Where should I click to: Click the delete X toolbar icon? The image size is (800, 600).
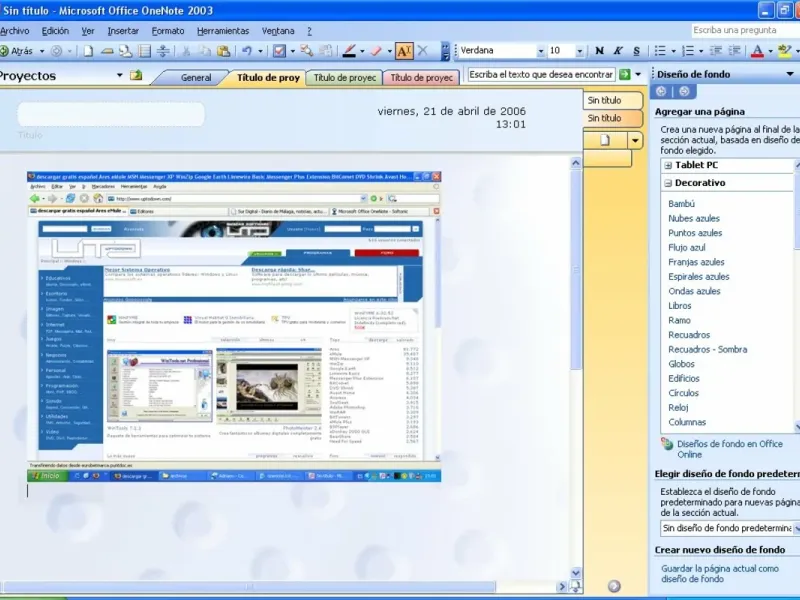pyautogui.click(x=422, y=51)
